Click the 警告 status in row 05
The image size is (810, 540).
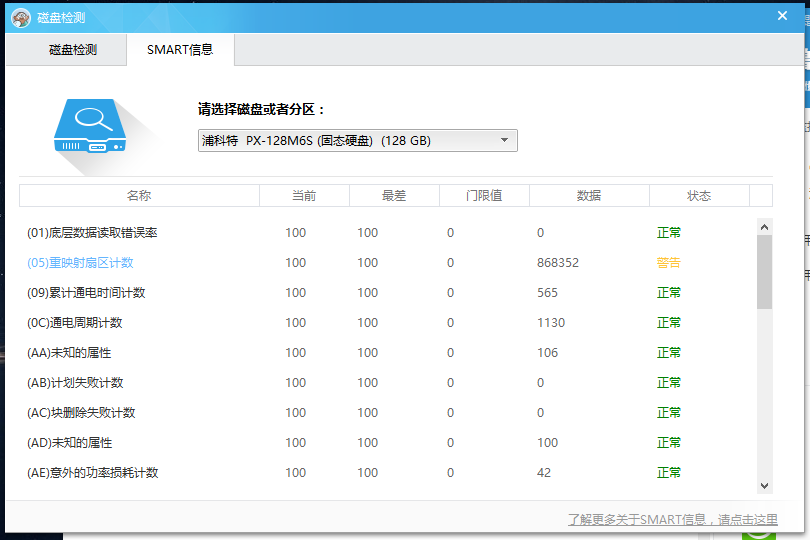pyautogui.click(x=668, y=263)
